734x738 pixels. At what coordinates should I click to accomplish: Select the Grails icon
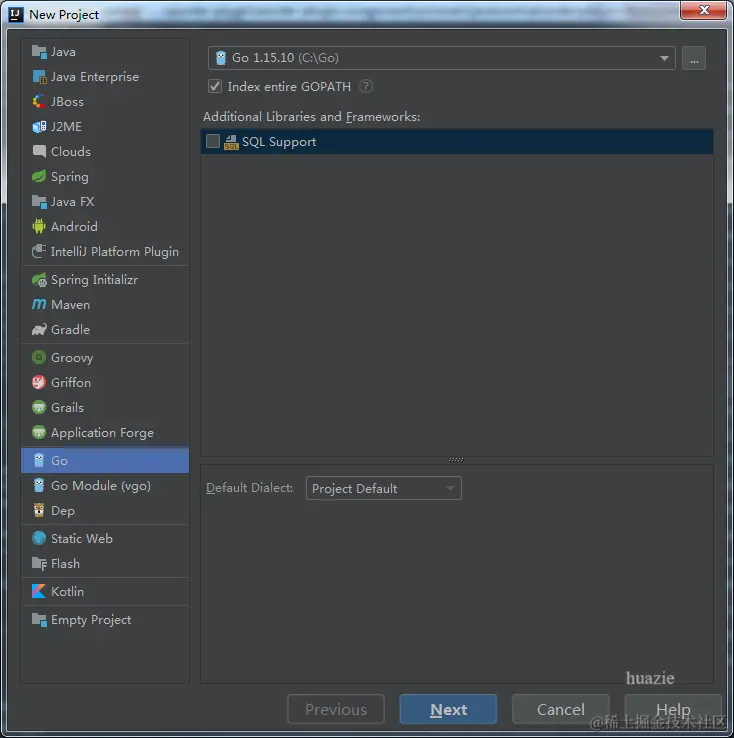point(39,408)
